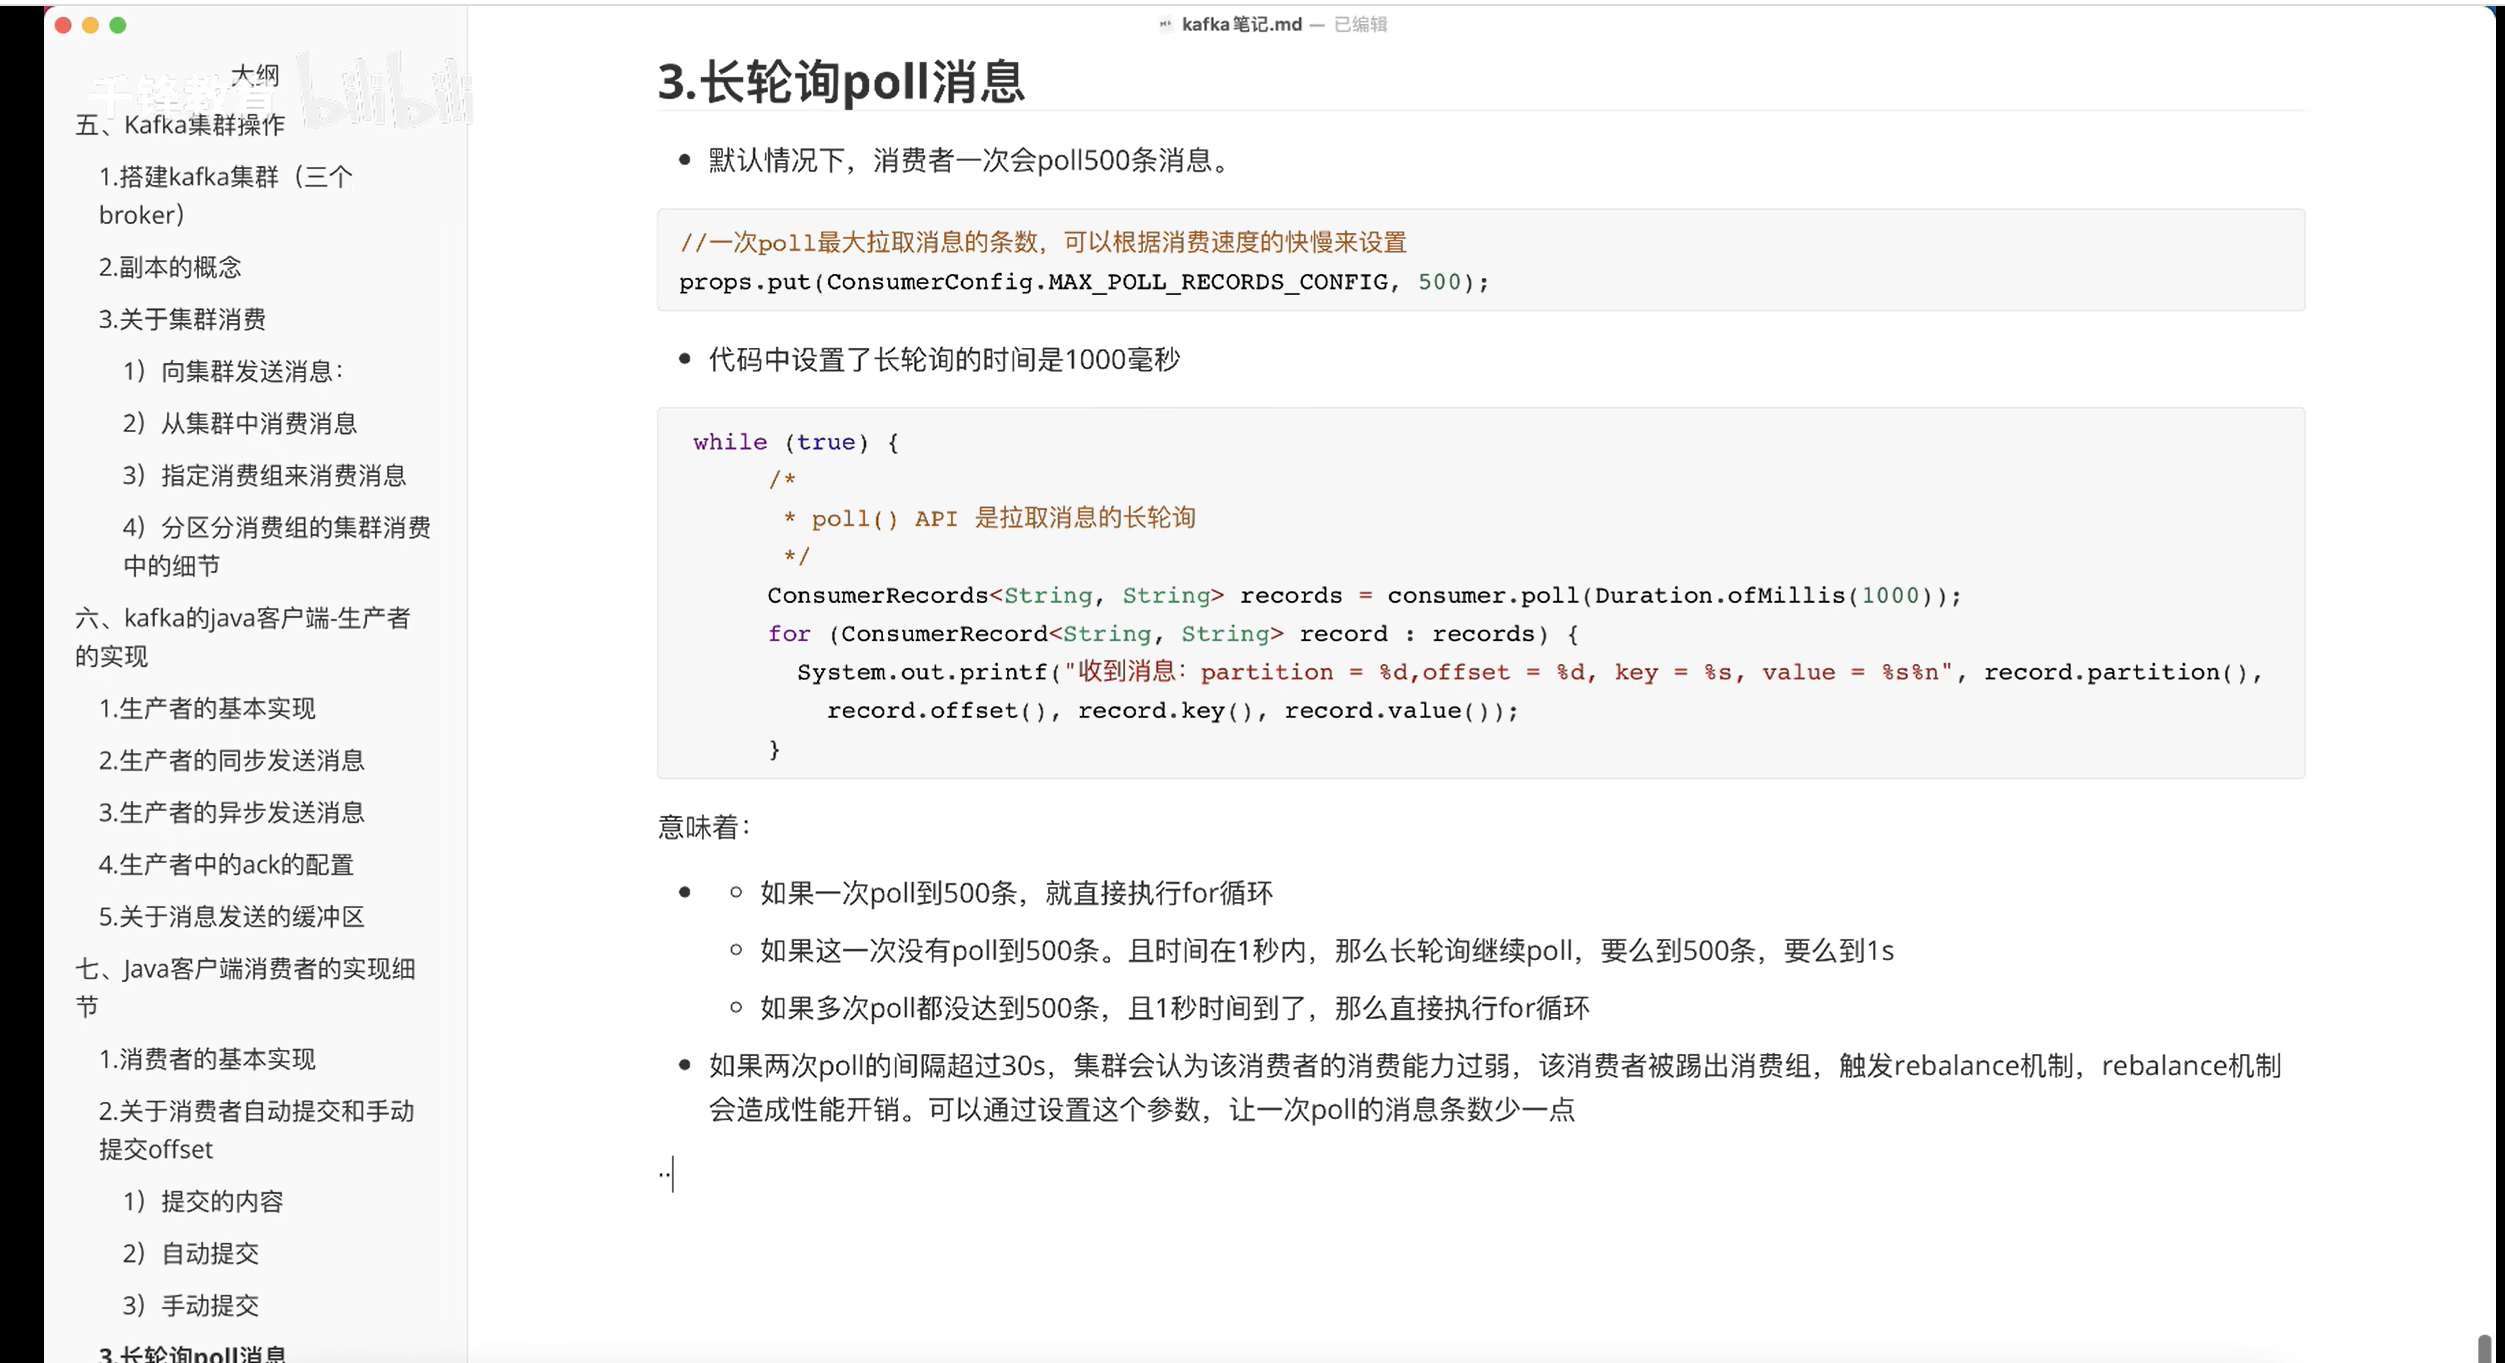This screenshot has width=2505, height=1363.
Task: Jump to outline item 3）手动提交
Action: click(x=190, y=1305)
